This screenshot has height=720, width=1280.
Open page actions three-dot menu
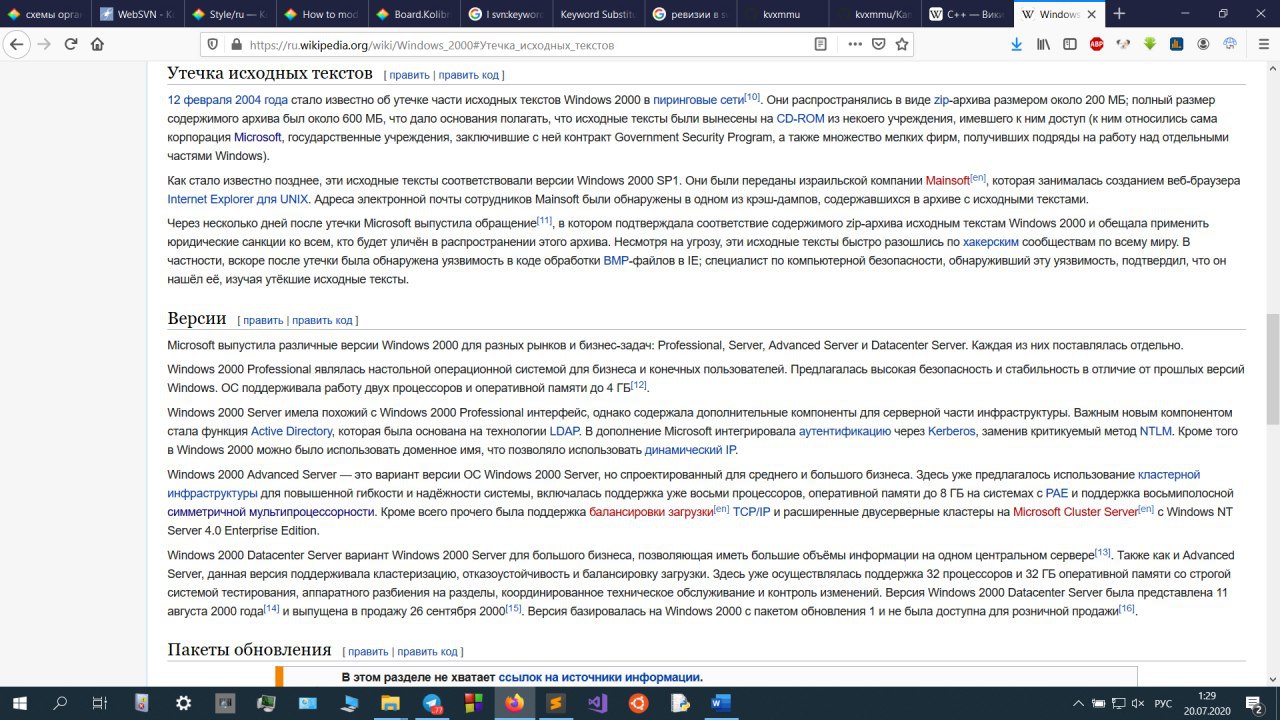tap(855, 44)
